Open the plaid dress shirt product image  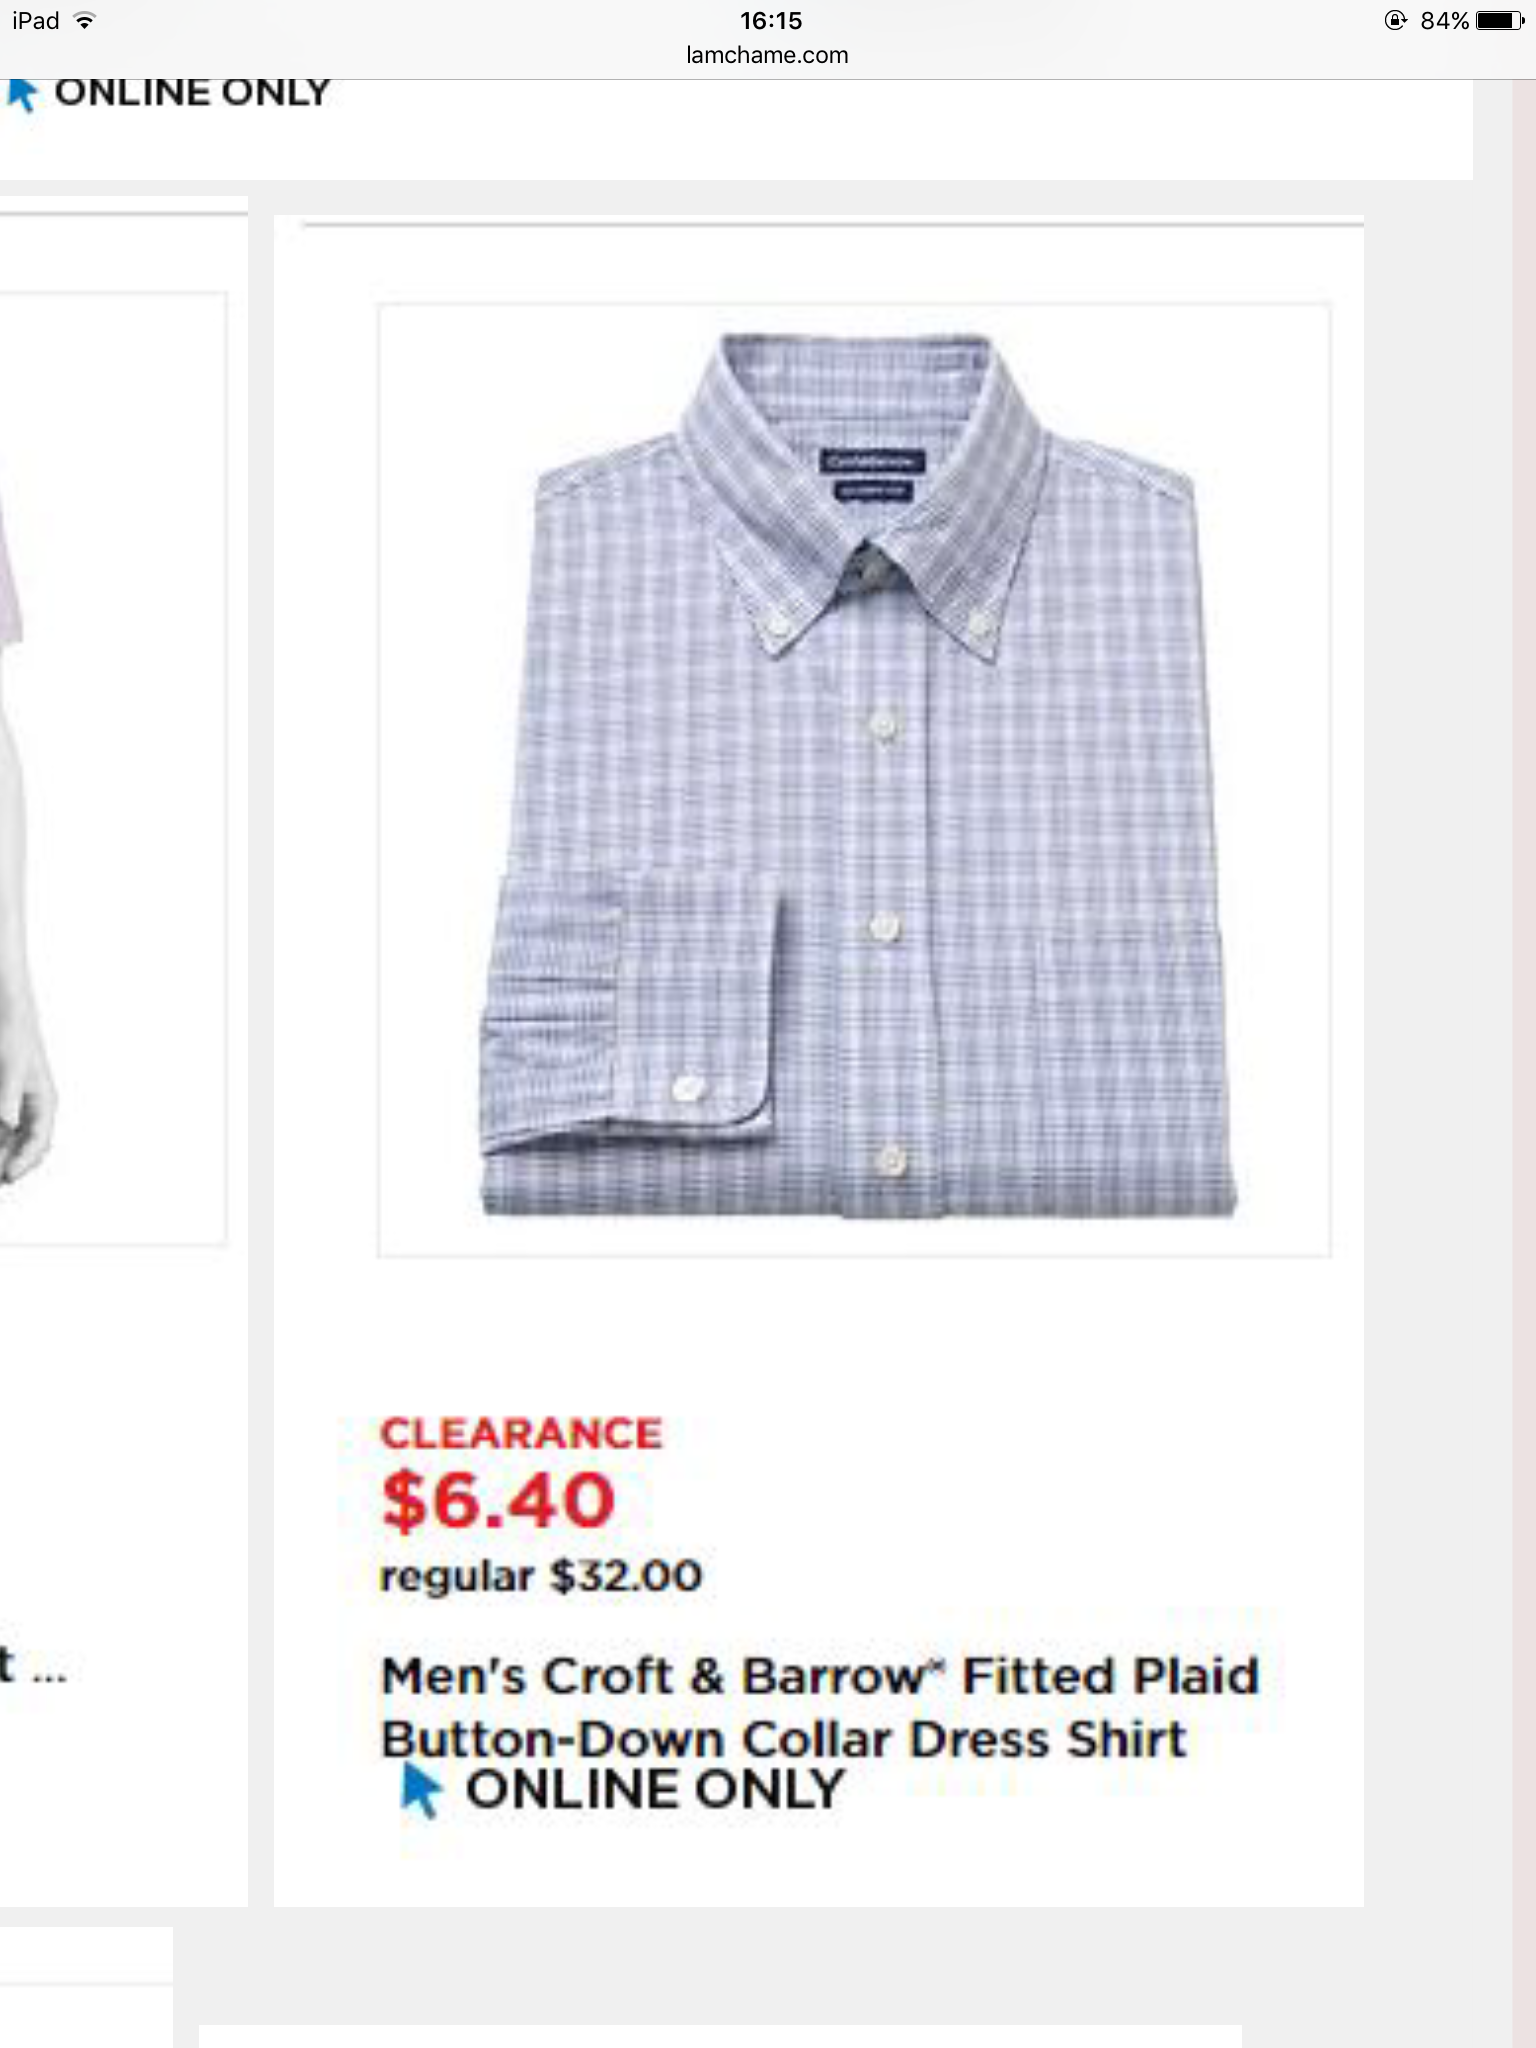click(x=854, y=780)
